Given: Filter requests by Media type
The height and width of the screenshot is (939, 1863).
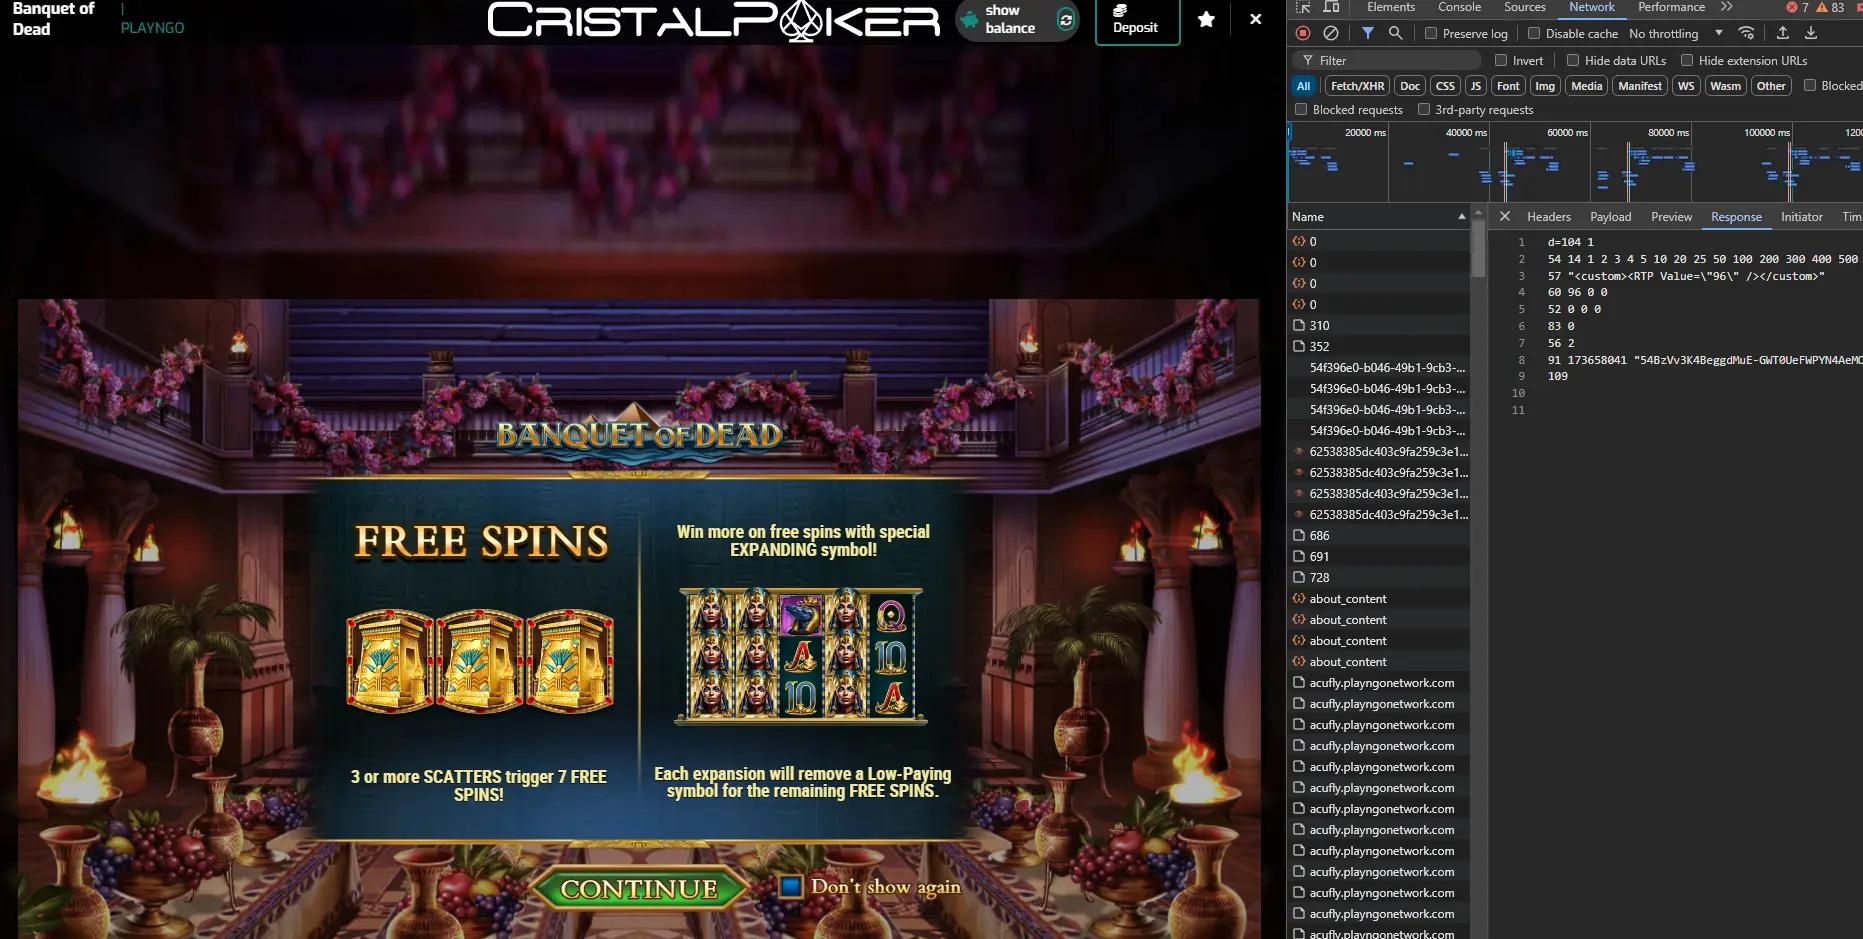Looking at the screenshot, I should pyautogui.click(x=1587, y=86).
